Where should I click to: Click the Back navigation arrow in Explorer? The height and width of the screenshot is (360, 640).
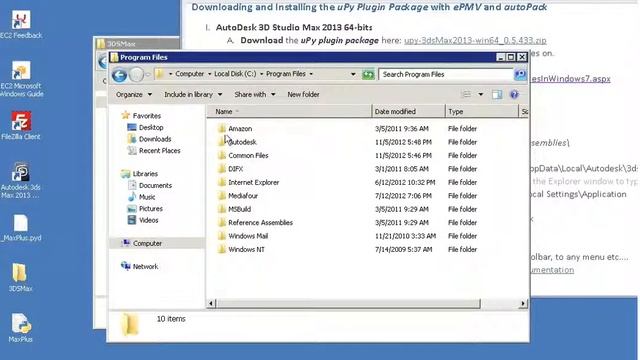click(119, 75)
